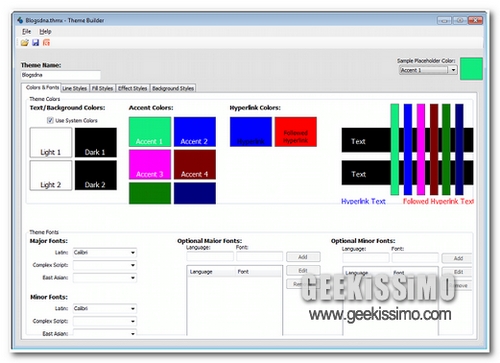Pick the Accent 2 blue color swatch

[195, 132]
